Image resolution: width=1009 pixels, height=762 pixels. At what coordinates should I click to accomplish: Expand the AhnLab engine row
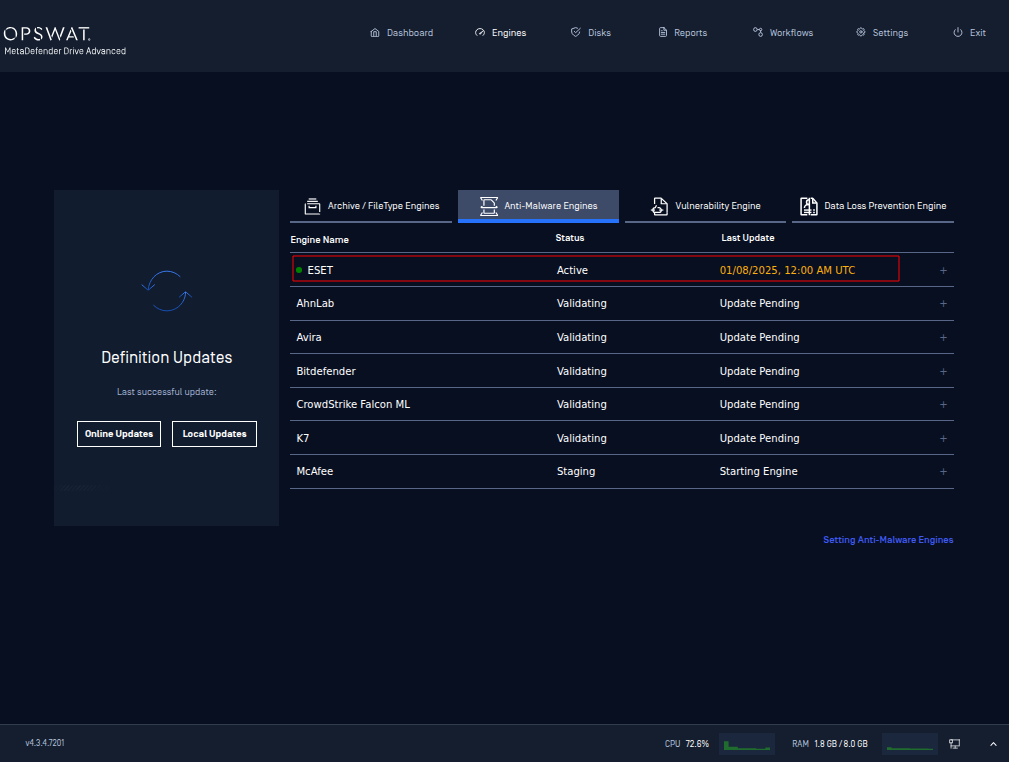coord(943,303)
